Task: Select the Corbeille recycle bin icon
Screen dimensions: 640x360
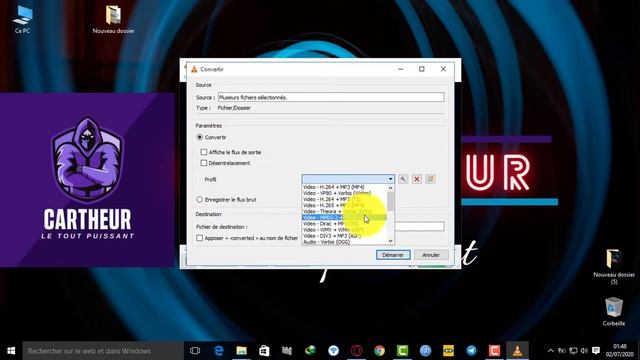Action: click(613, 311)
